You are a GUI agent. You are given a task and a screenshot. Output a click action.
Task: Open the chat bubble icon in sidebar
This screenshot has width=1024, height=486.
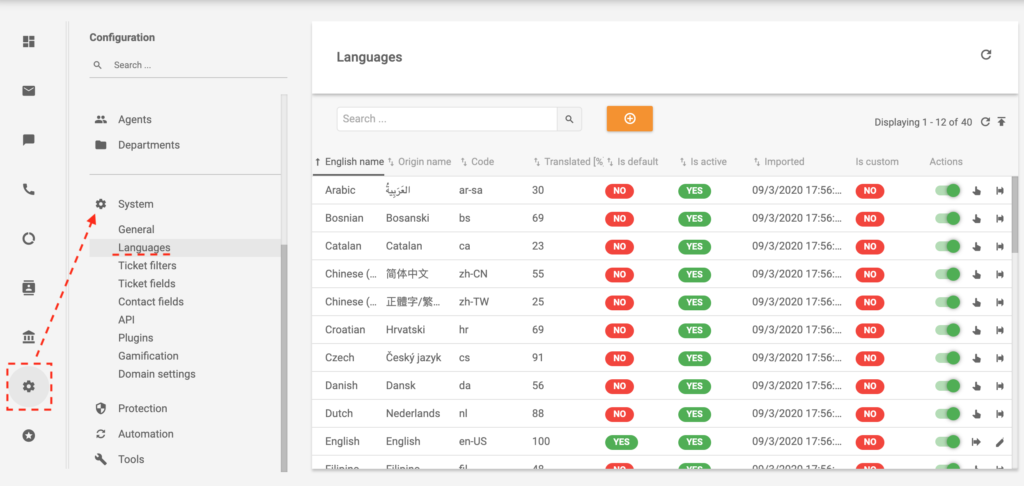(x=29, y=140)
